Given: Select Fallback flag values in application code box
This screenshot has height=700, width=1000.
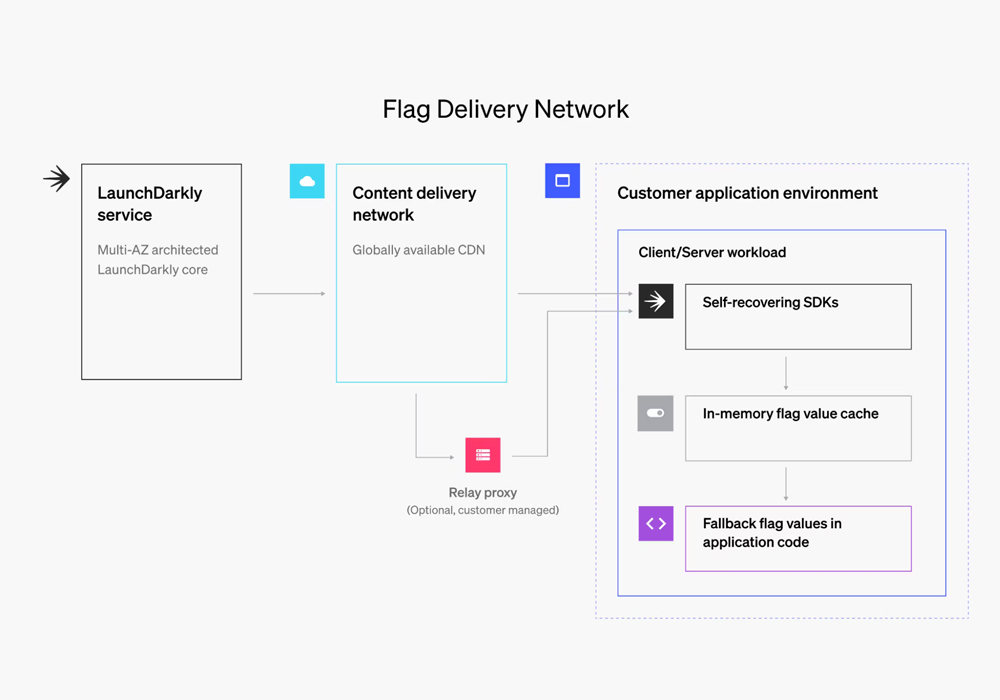Looking at the screenshot, I should (798, 538).
